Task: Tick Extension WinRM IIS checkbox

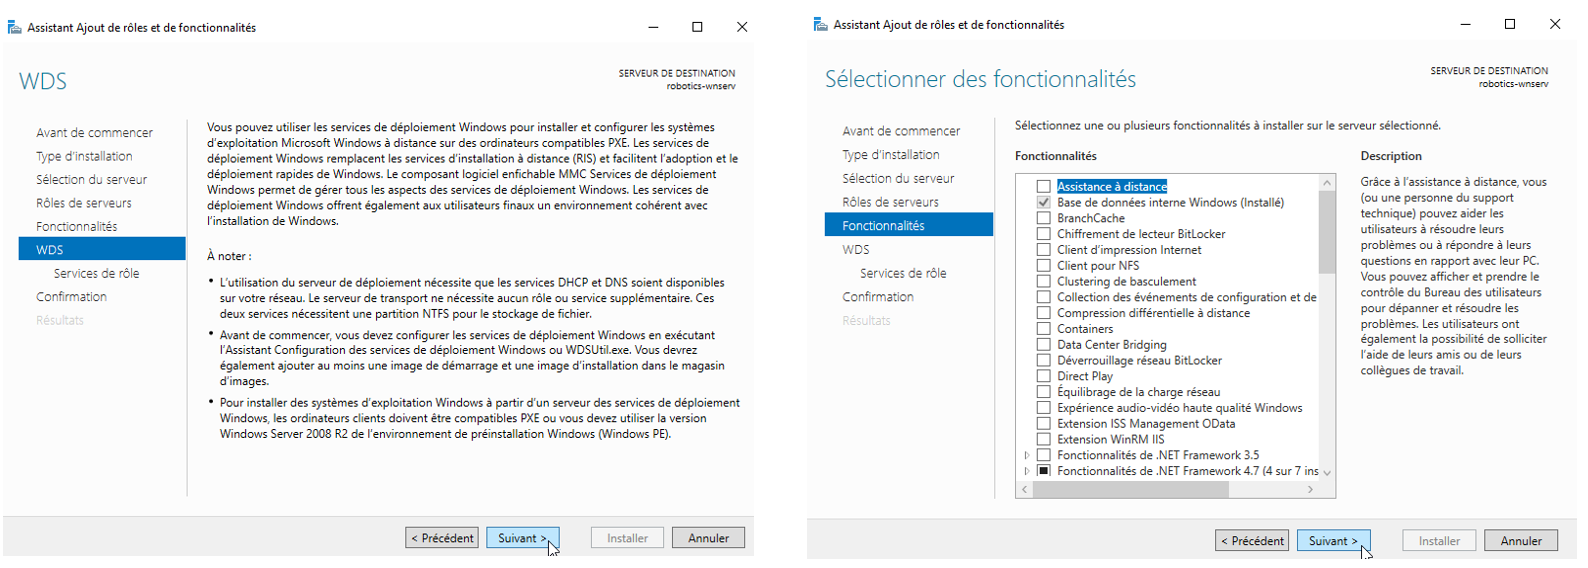Action: click(1043, 440)
